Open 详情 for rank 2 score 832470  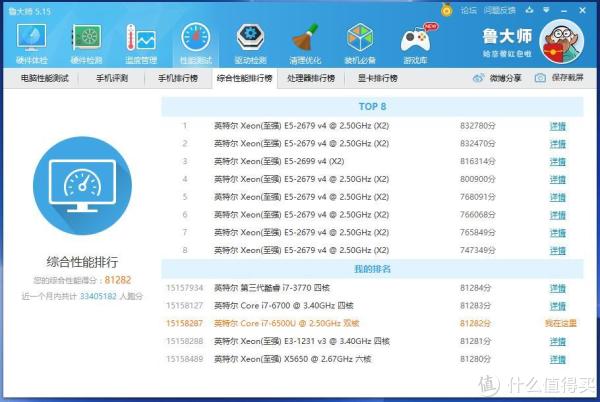click(x=558, y=144)
